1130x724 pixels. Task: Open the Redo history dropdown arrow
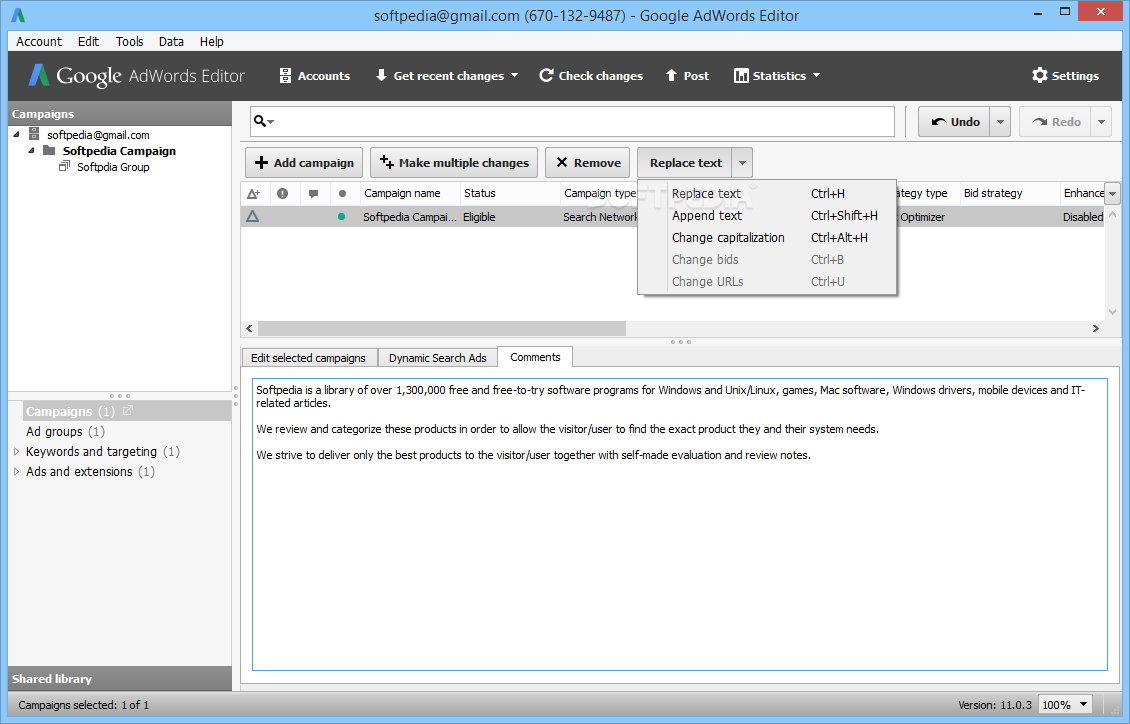1101,122
